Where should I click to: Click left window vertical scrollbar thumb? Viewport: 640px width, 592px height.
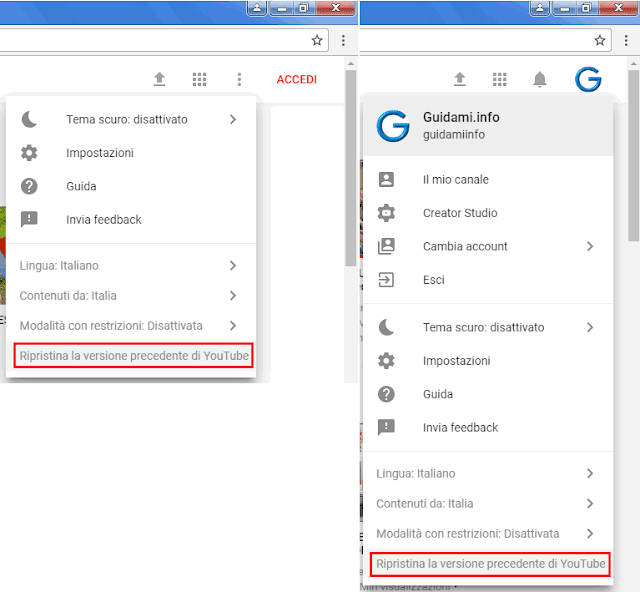[351, 168]
